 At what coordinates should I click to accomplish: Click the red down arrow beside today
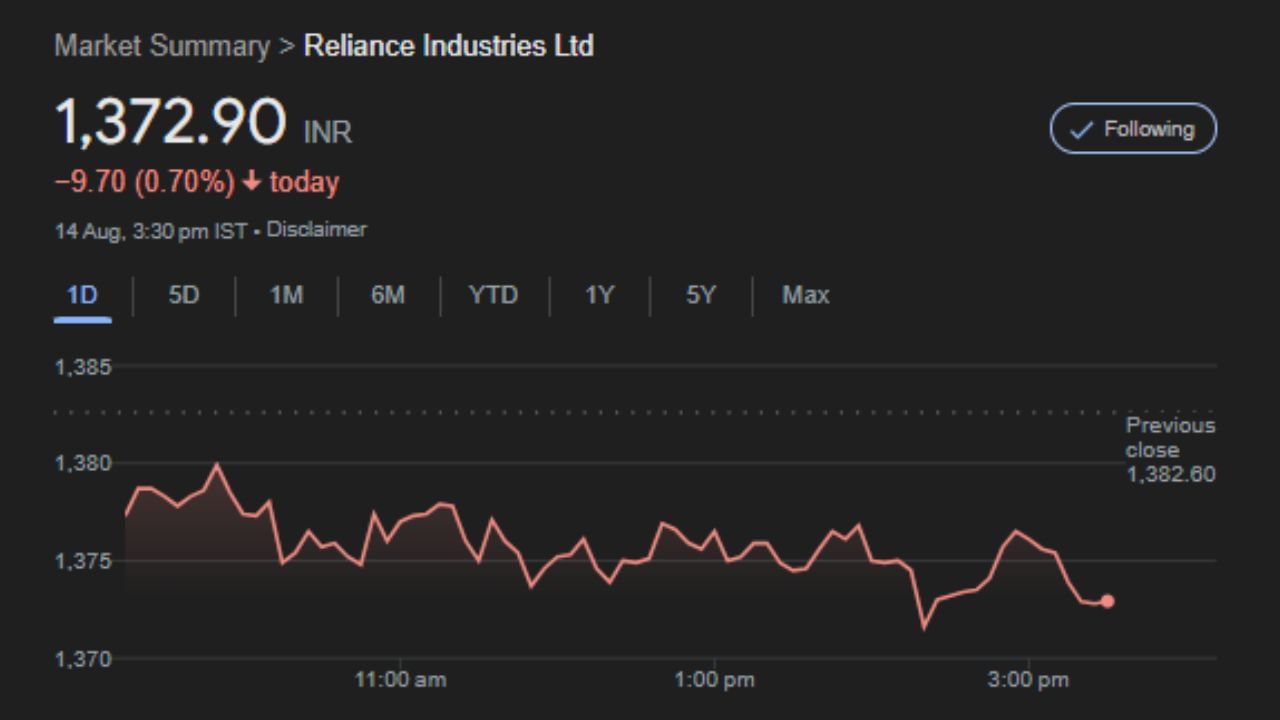tap(251, 183)
